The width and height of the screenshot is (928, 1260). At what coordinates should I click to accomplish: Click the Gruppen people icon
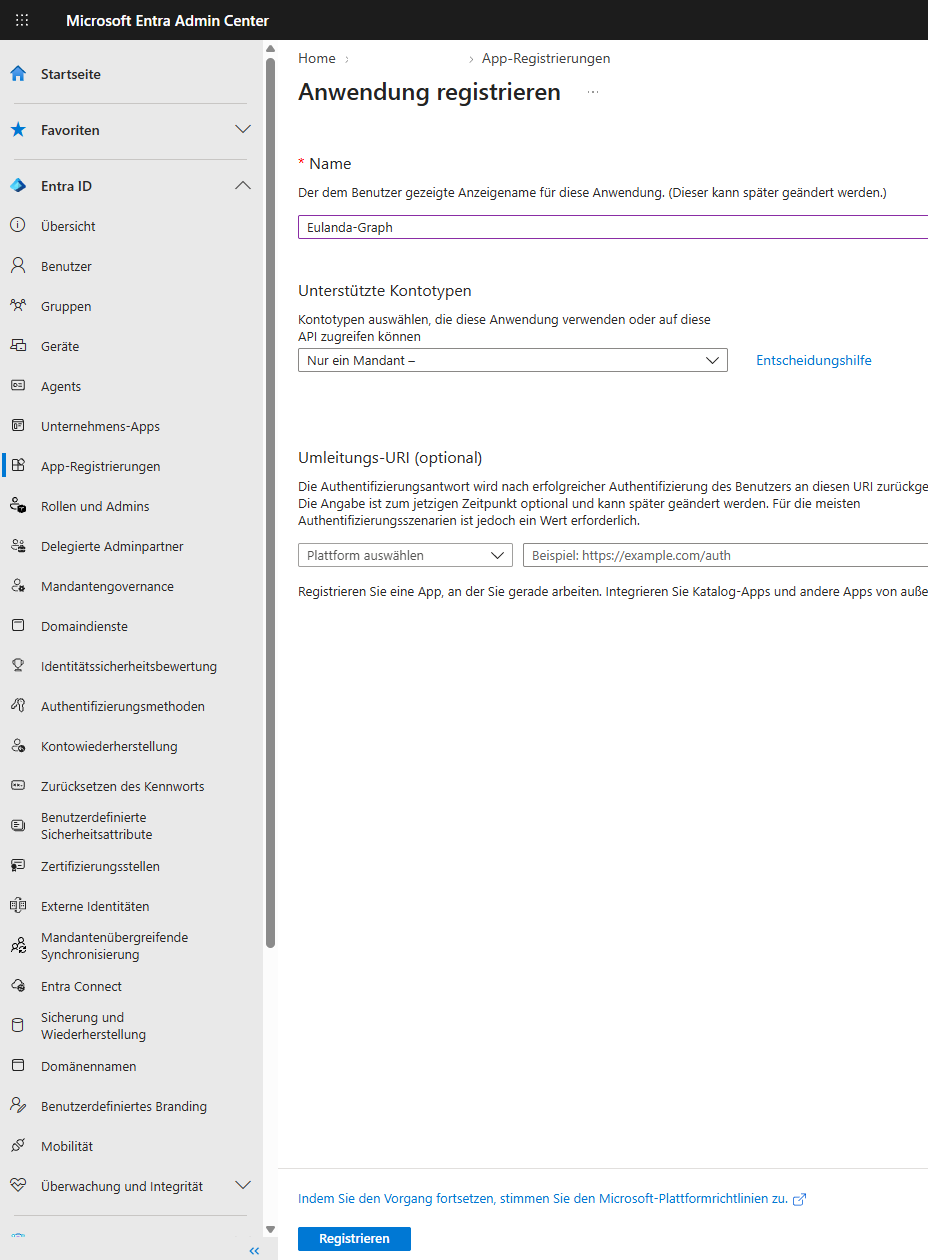pyautogui.click(x=18, y=306)
